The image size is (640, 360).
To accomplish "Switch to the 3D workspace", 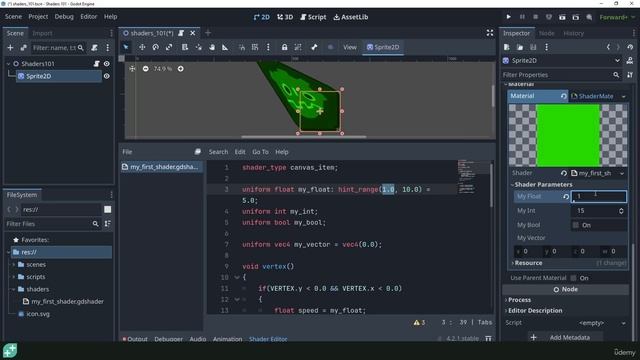I will pyautogui.click(x=285, y=17).
